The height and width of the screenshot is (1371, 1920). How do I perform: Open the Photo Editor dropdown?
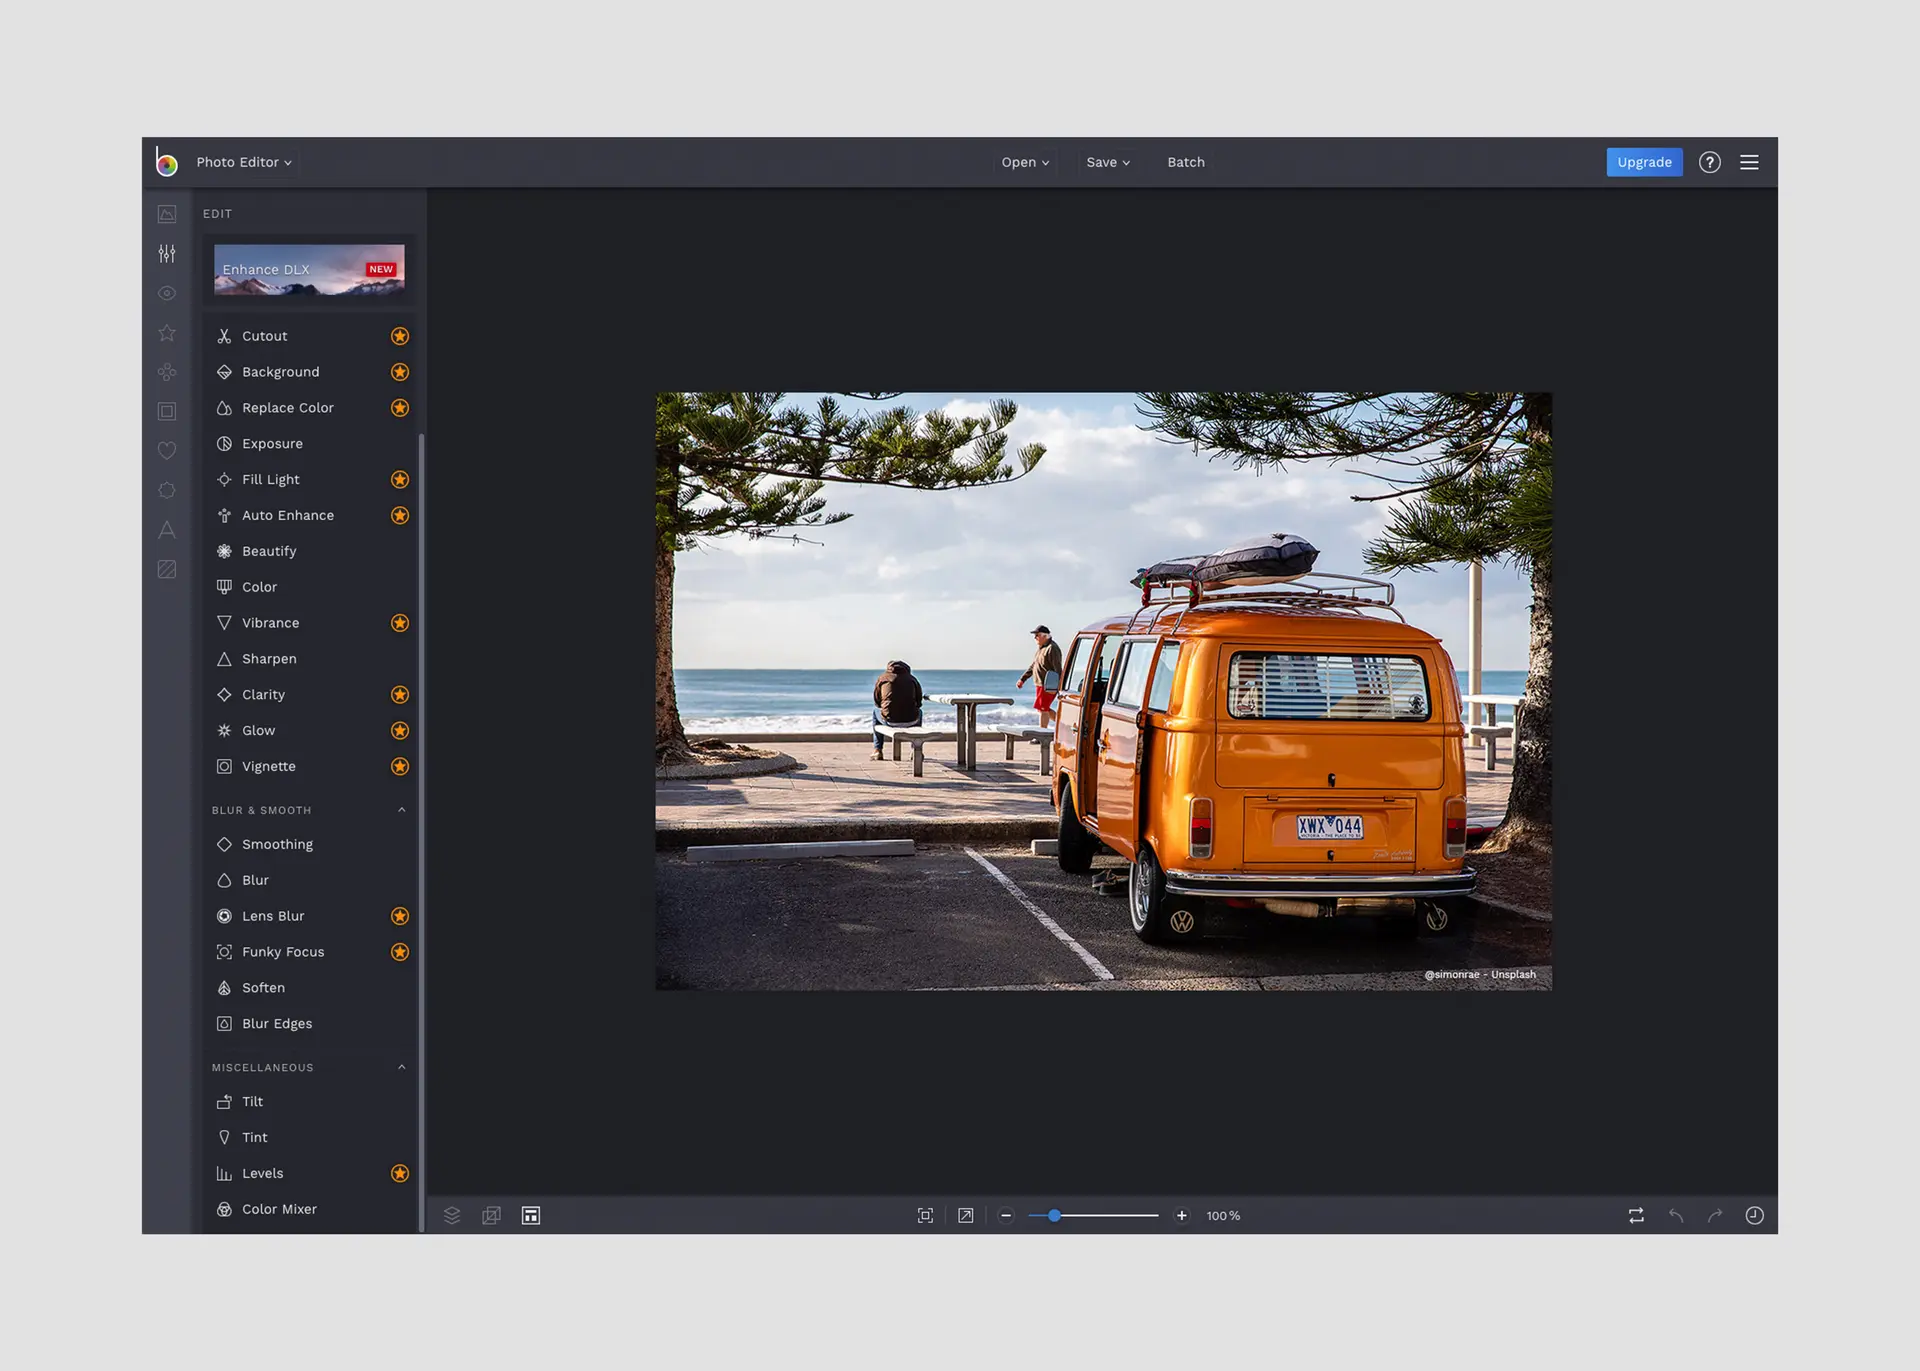pyautogui.click(x=244, y=162)
